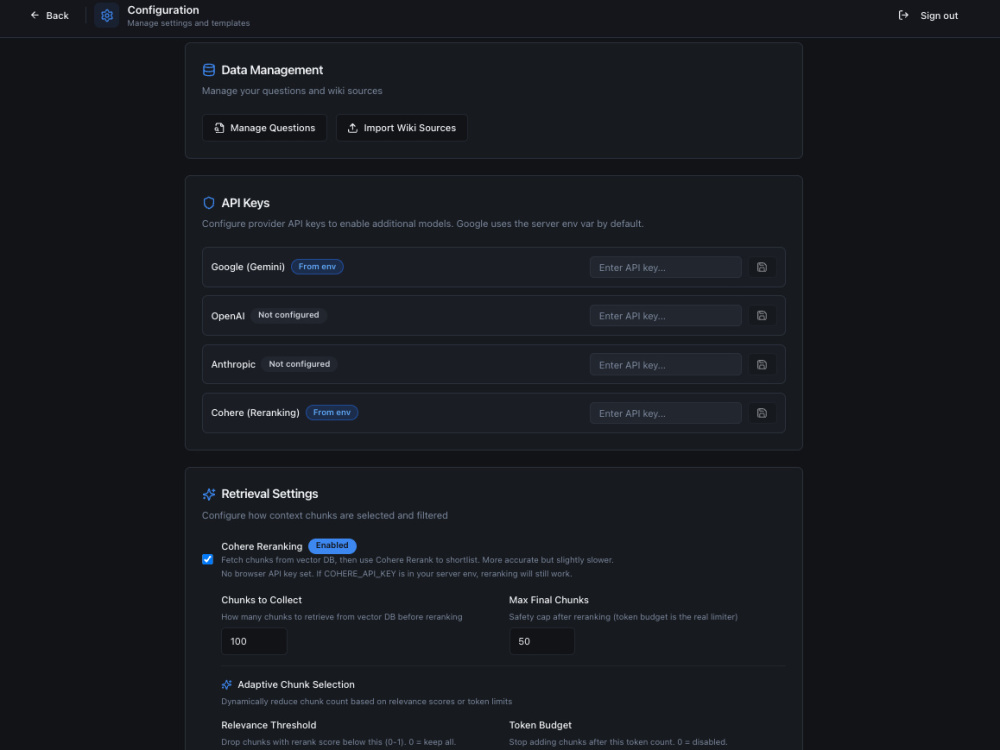Click the Google (Gemini) provider label

point(248,267)
